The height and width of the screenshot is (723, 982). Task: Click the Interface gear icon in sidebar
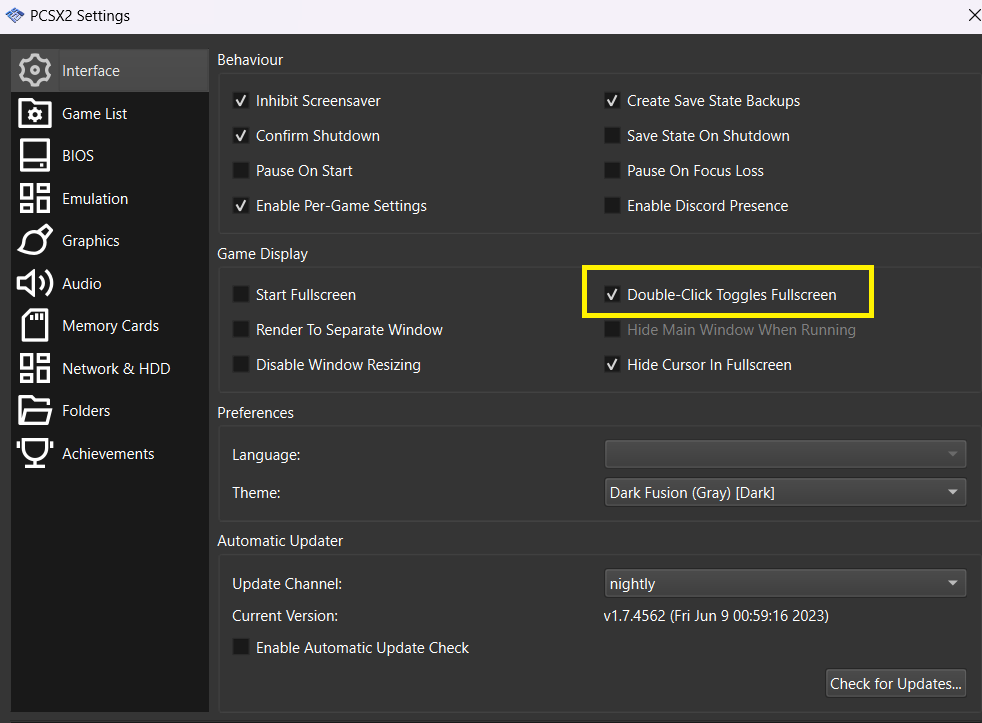[x=35, y=71]
